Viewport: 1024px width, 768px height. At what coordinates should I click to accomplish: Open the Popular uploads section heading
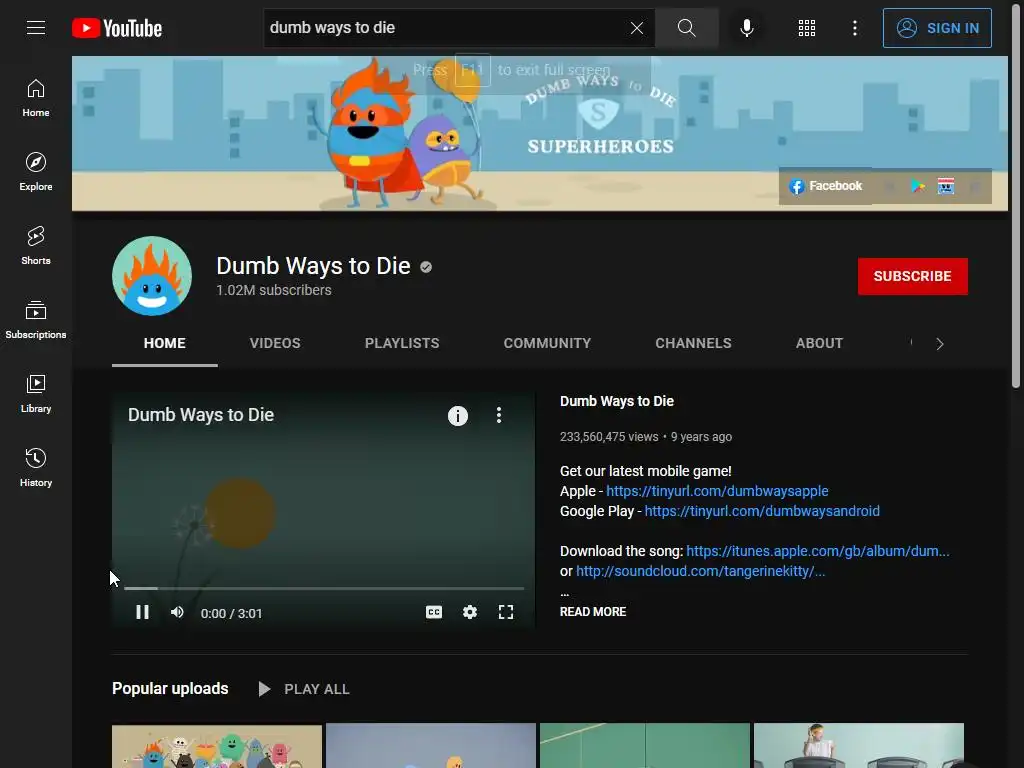click(x=170, y=689)
